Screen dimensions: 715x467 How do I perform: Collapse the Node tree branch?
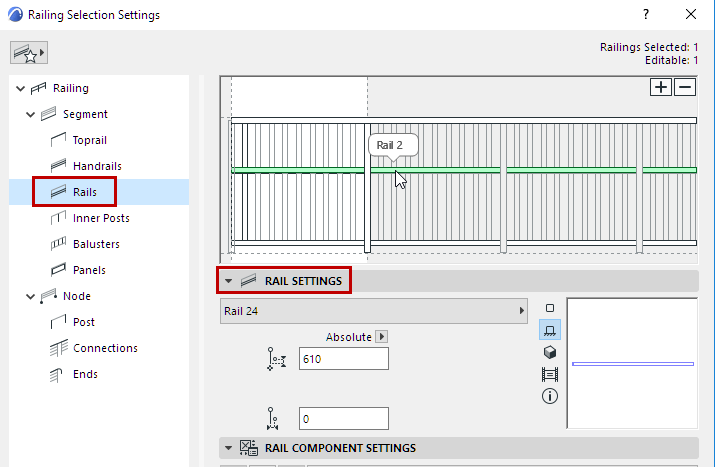[x=31, y=297]
